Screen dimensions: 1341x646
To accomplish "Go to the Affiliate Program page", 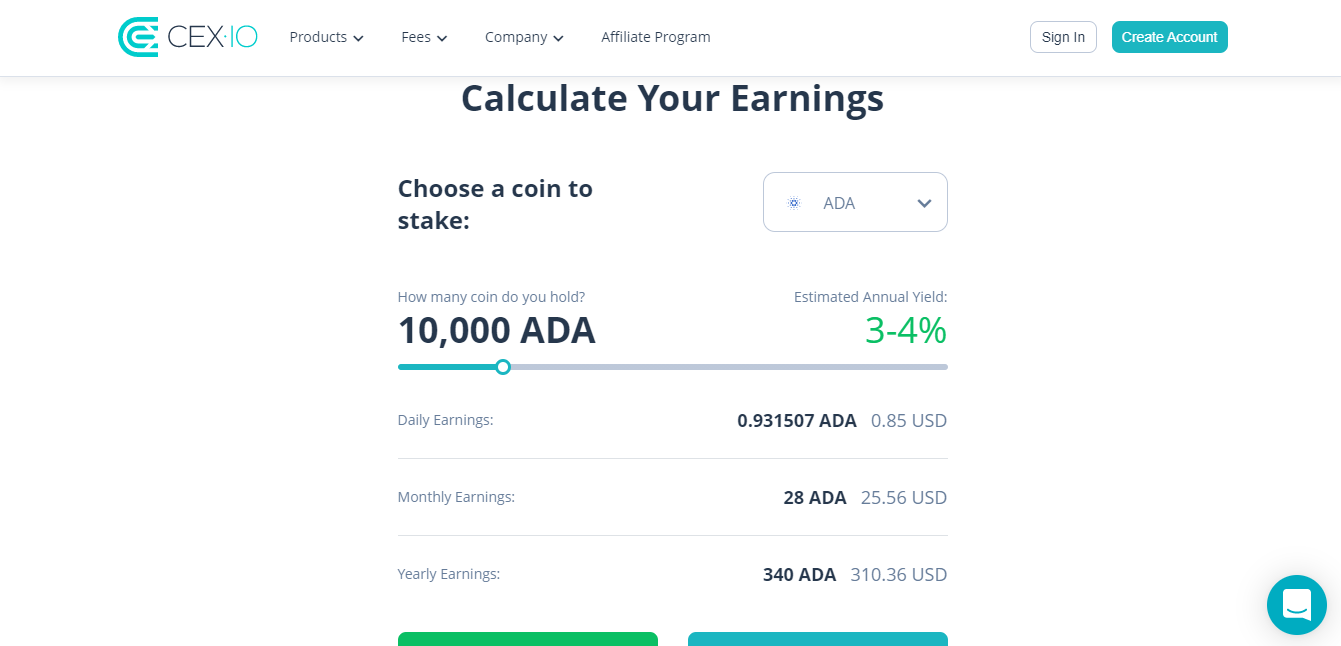I will (x=656, y=37).
